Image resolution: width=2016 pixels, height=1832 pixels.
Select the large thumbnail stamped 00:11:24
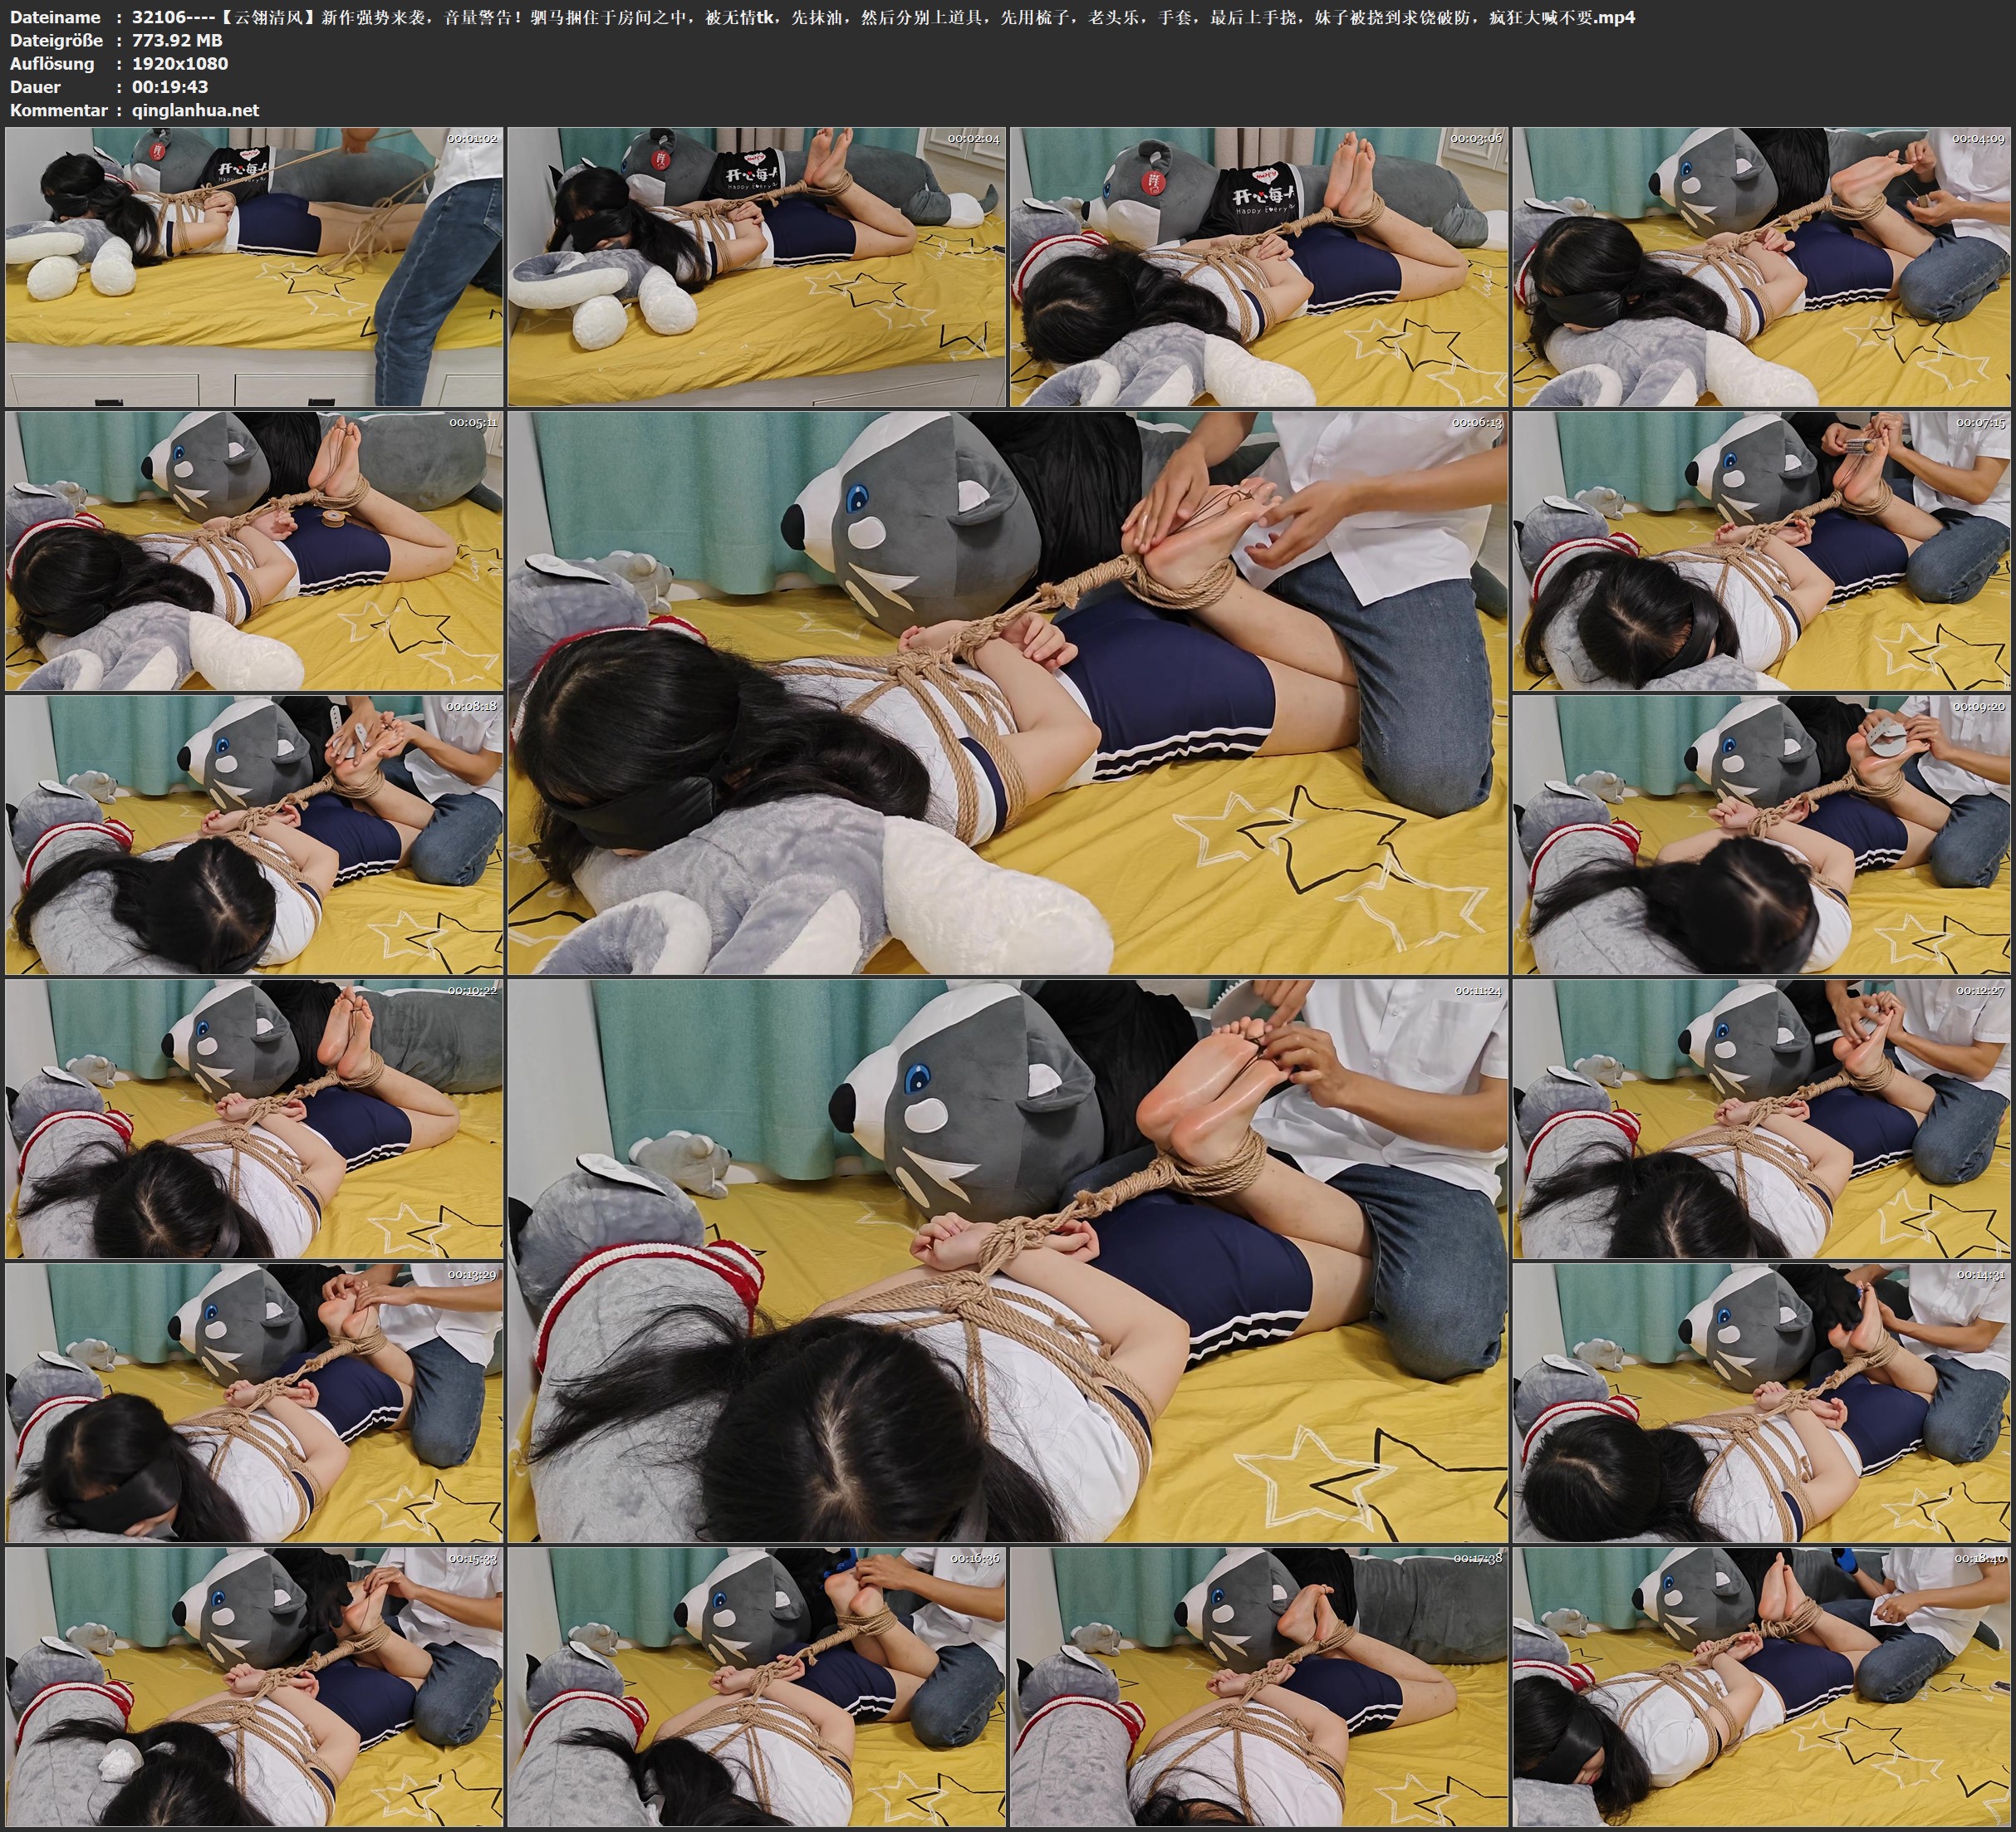click(1008, 1261)
